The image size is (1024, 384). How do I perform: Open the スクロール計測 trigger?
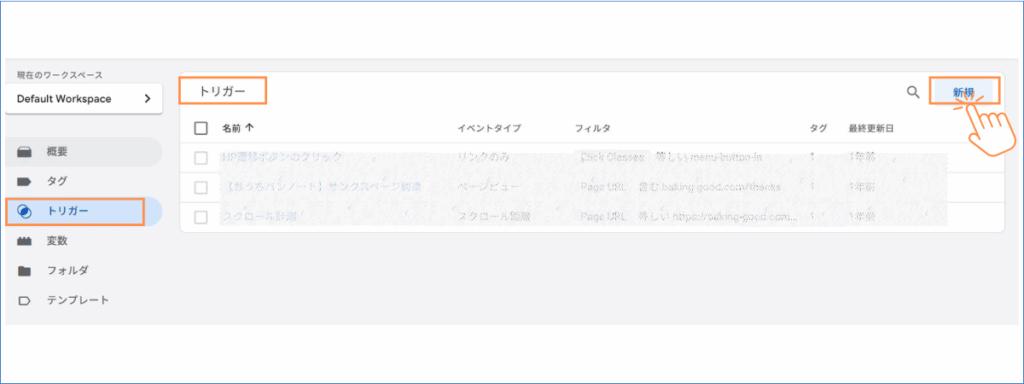pyautogui.click(x=259, y=217)
